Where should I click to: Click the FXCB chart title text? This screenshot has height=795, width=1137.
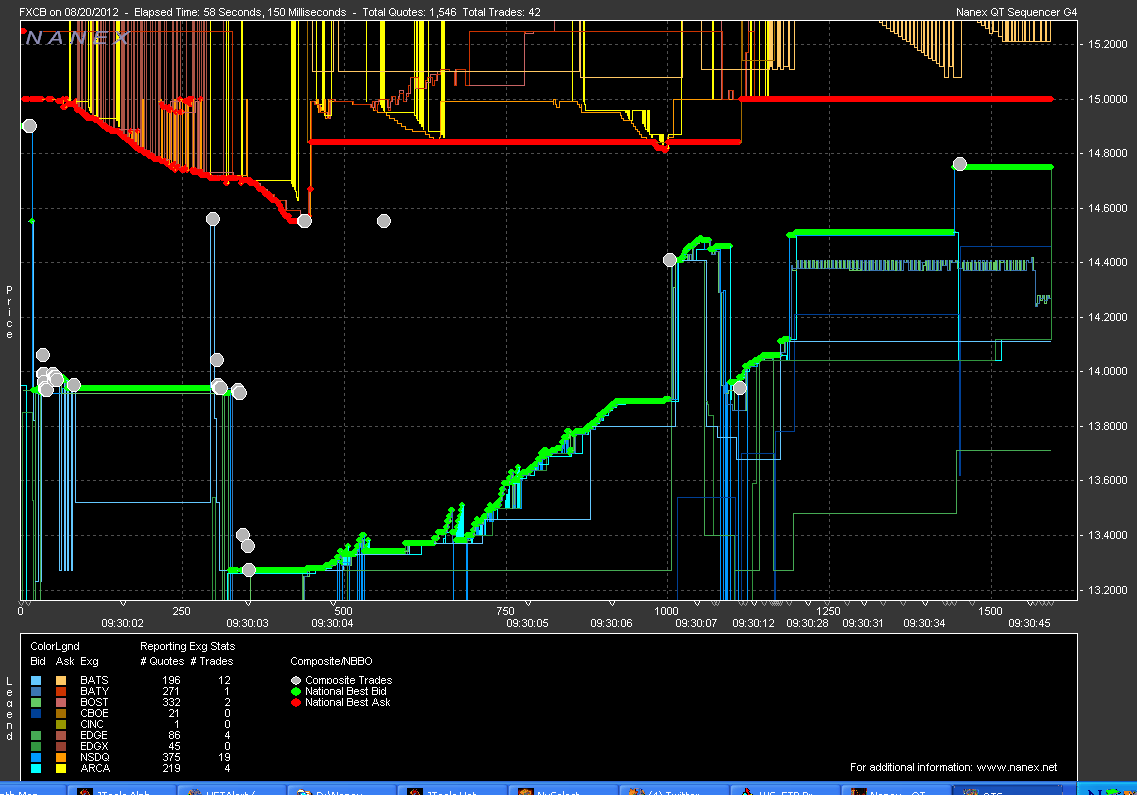(x=280, y=12)
